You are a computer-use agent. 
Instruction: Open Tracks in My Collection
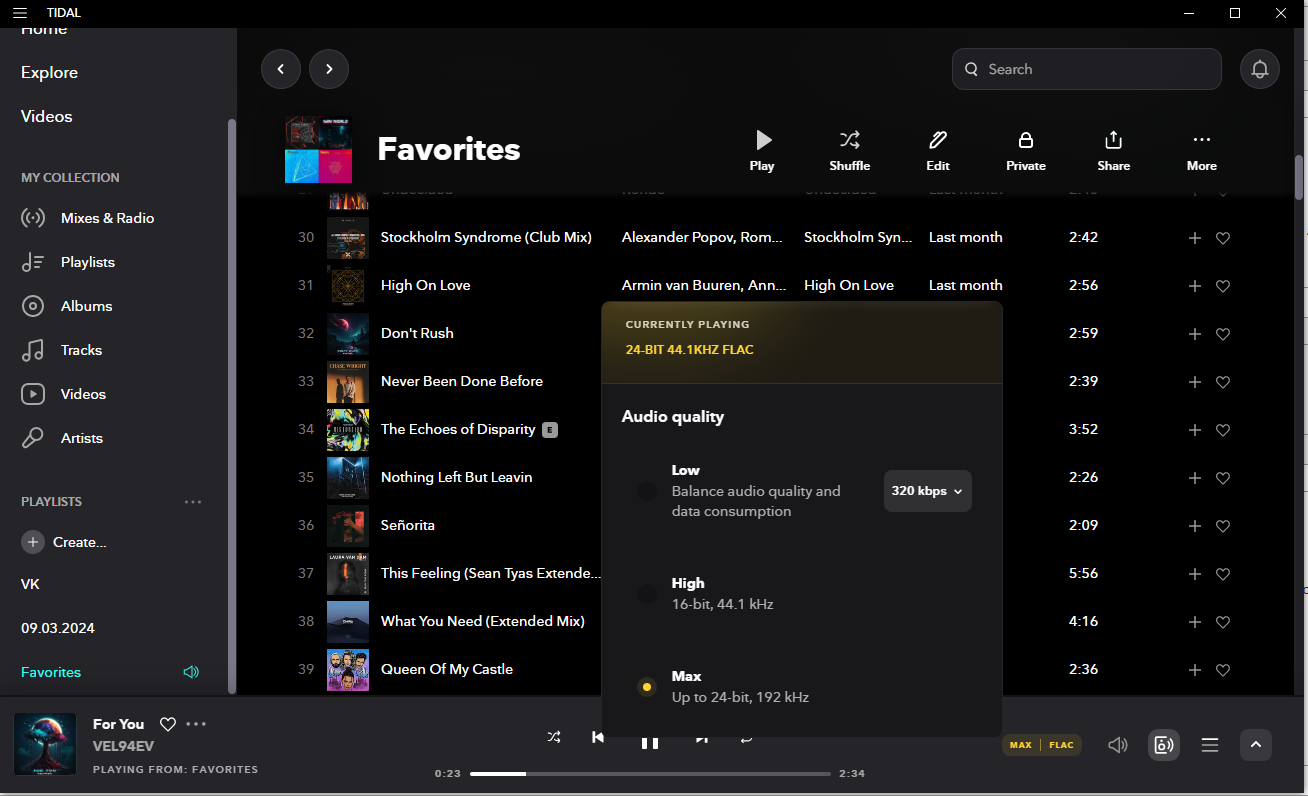[62, 350]
